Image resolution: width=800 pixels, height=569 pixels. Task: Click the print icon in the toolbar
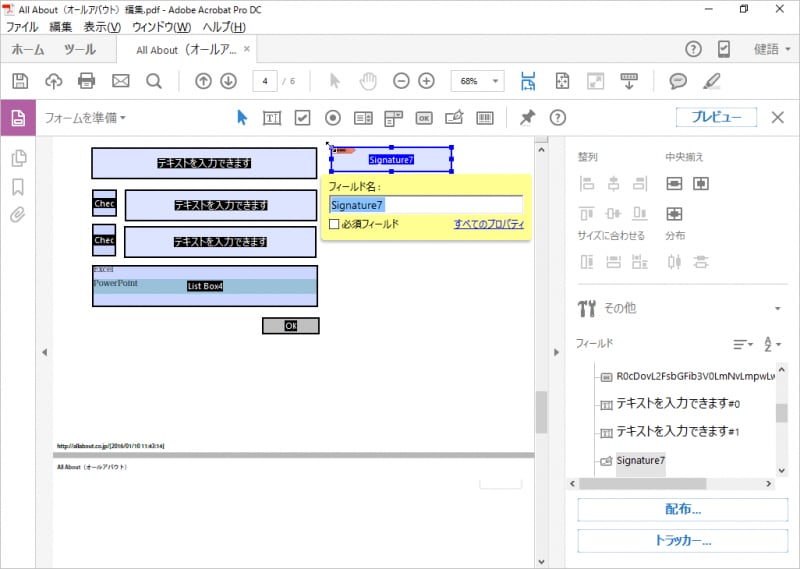(x=87, y=81)
